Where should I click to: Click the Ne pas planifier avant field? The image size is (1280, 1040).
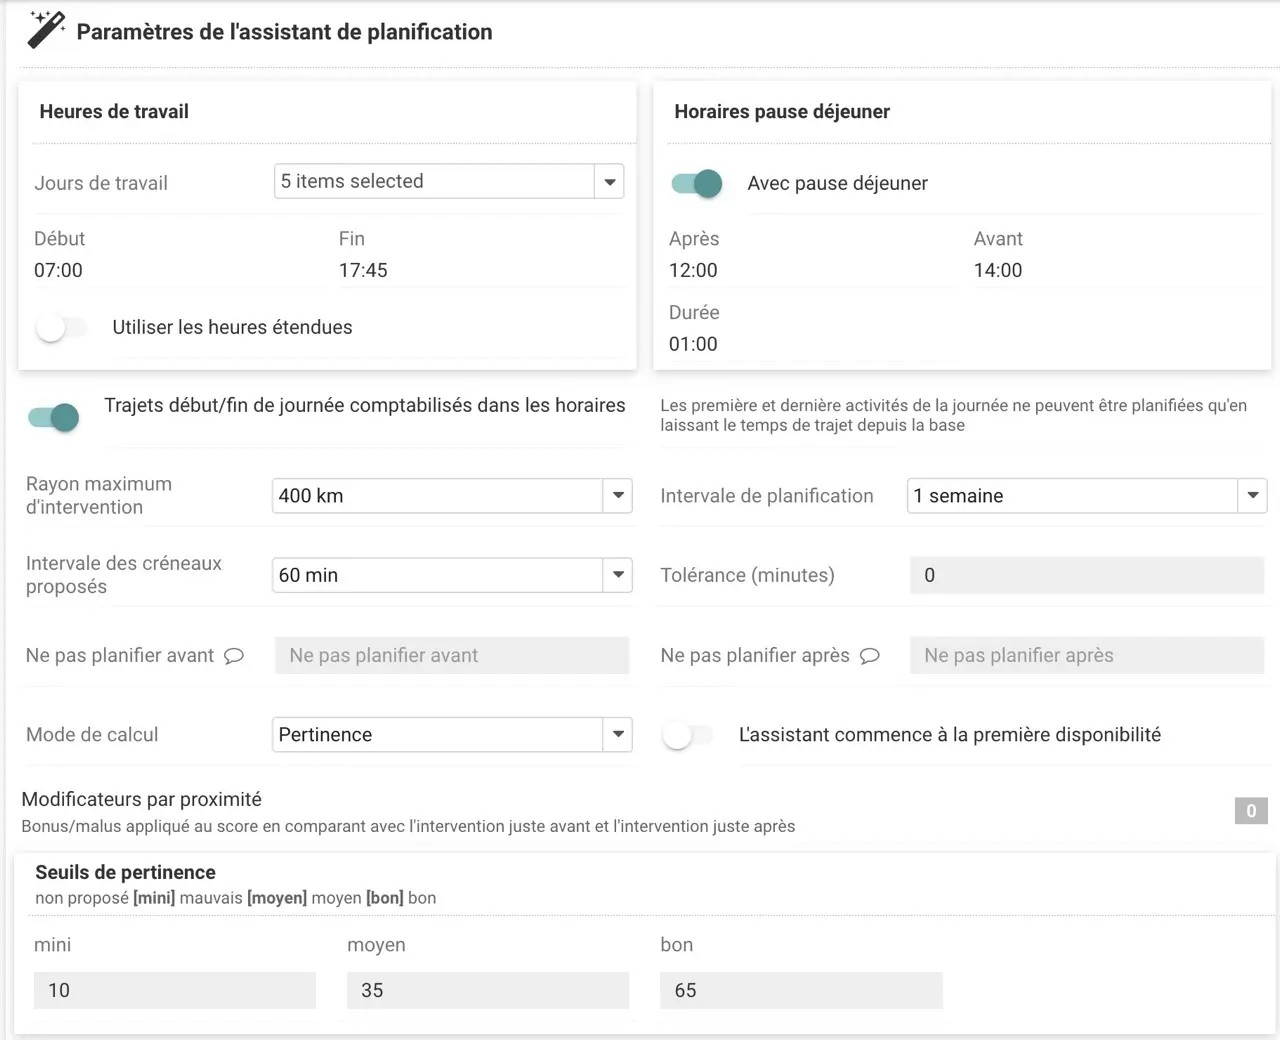pyautogui.click(x=451, y=656)
